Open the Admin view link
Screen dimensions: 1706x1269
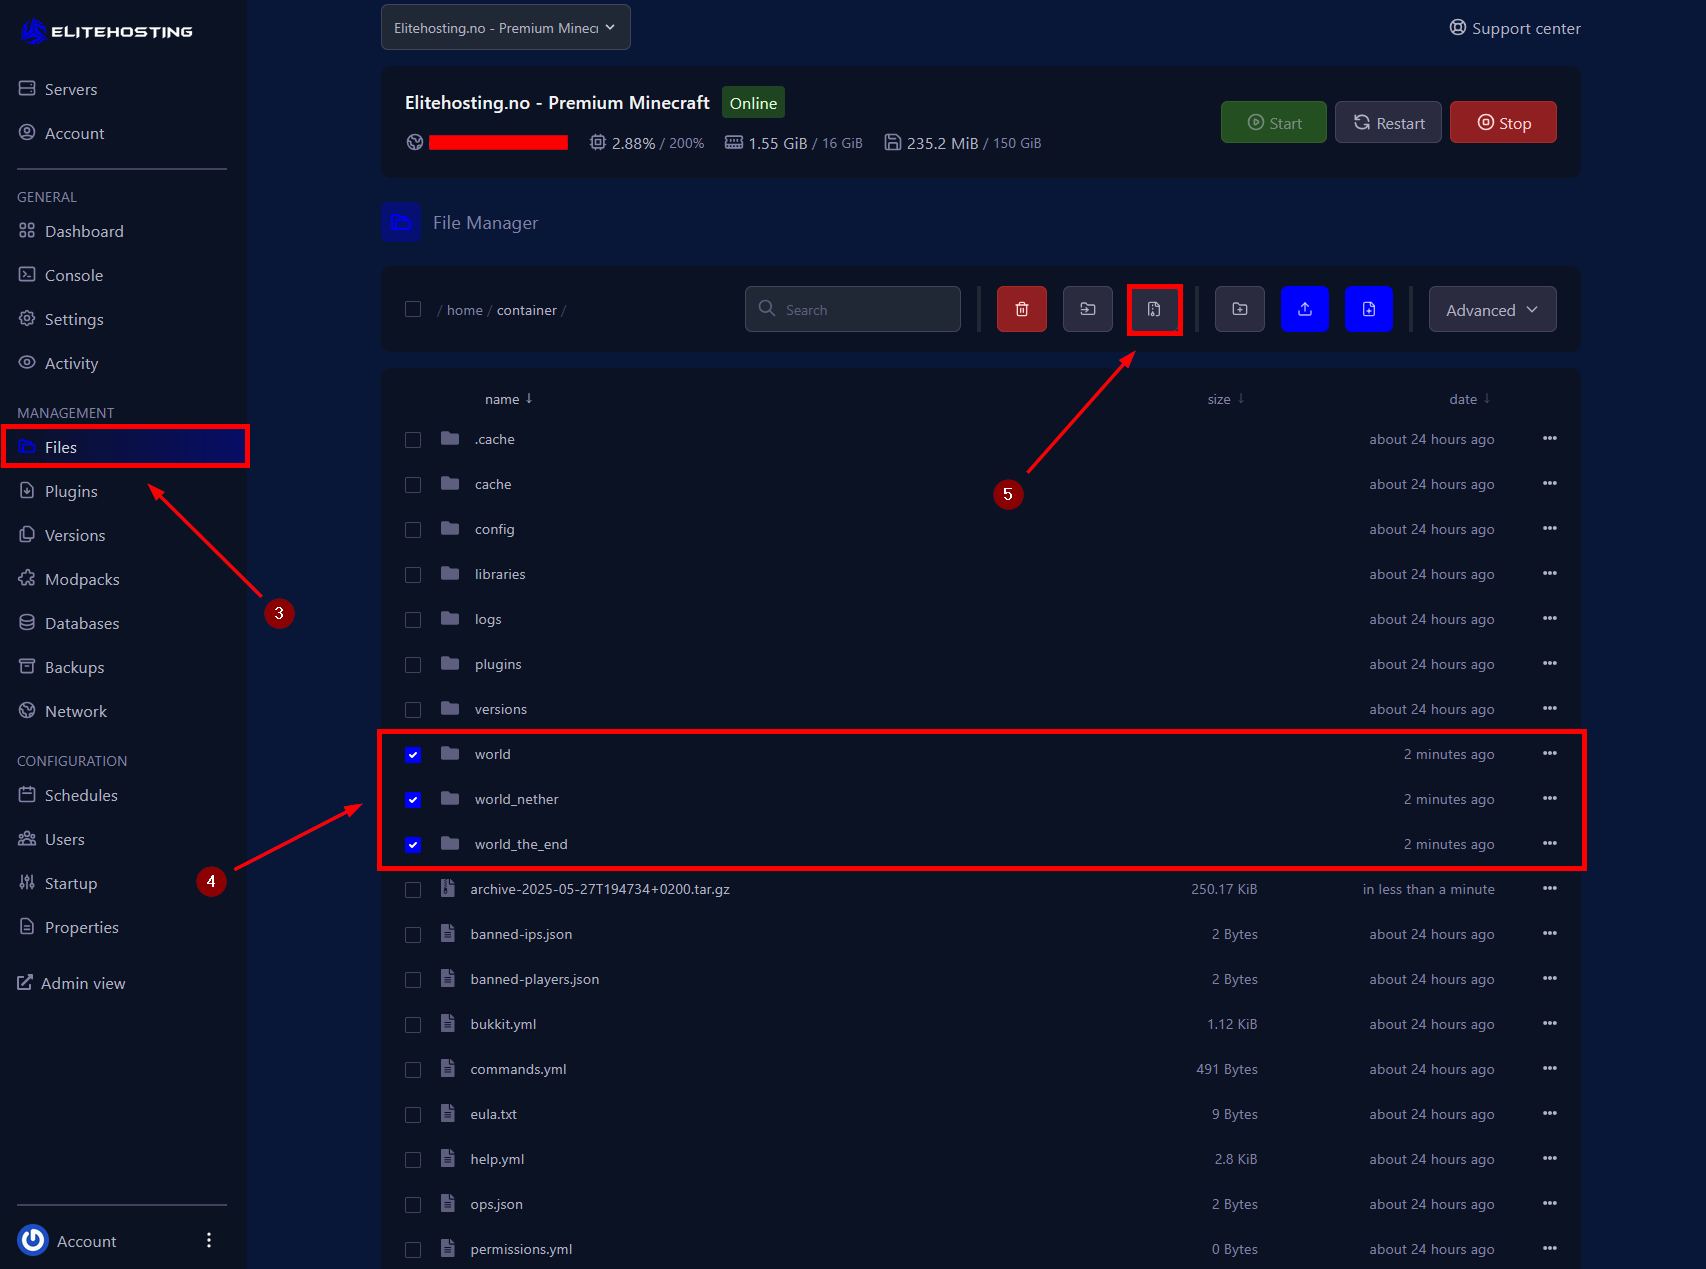tap(71, 983)
